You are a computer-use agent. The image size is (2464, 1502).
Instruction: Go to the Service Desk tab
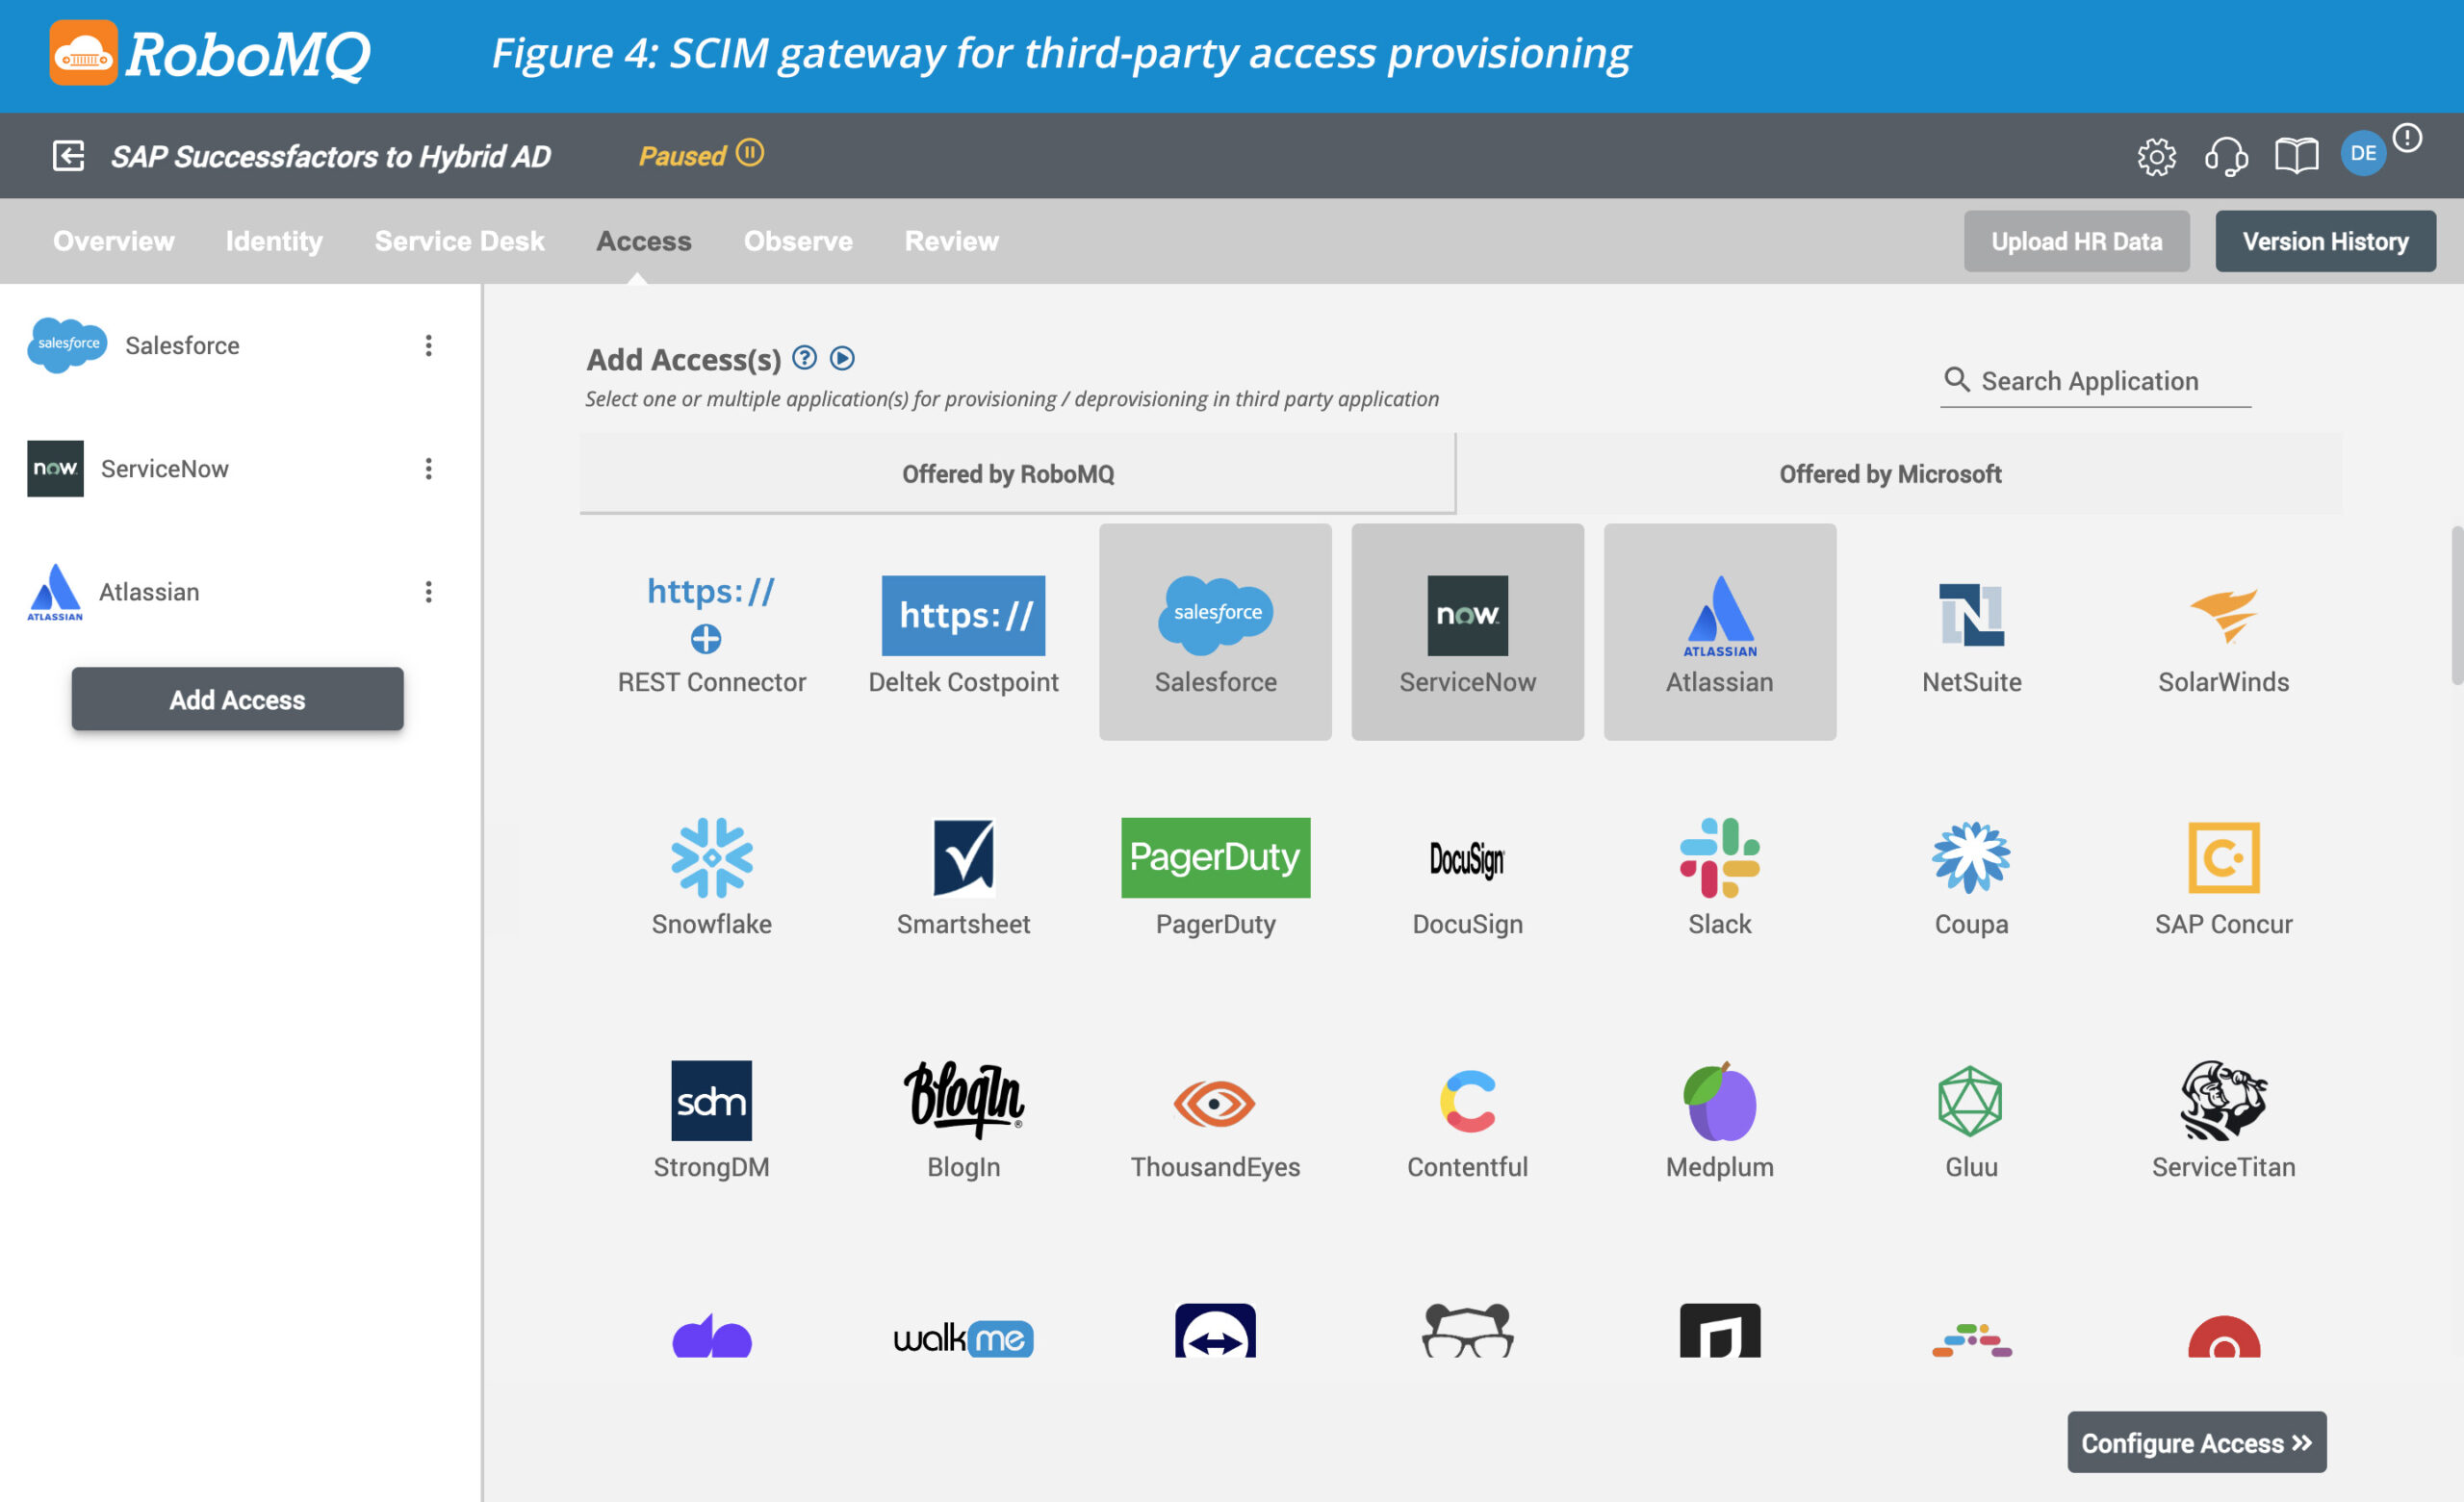[x=459, y=240]
